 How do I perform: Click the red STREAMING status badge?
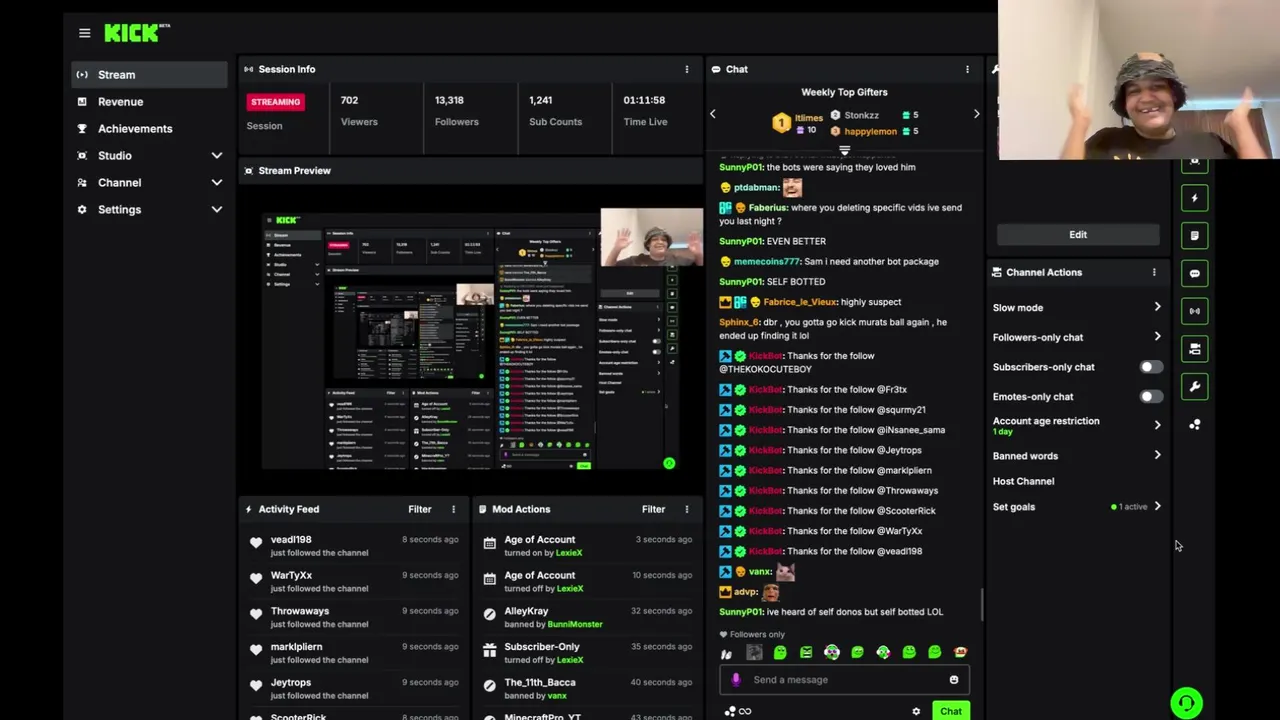point(275,102)
